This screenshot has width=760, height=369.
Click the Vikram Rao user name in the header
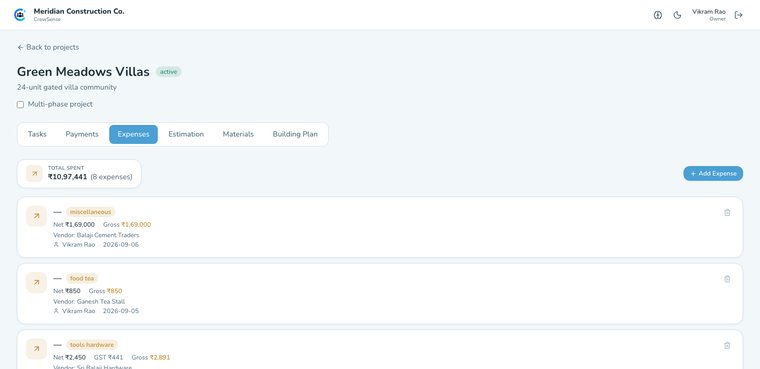pyautogui.click(x=709, y=12)
